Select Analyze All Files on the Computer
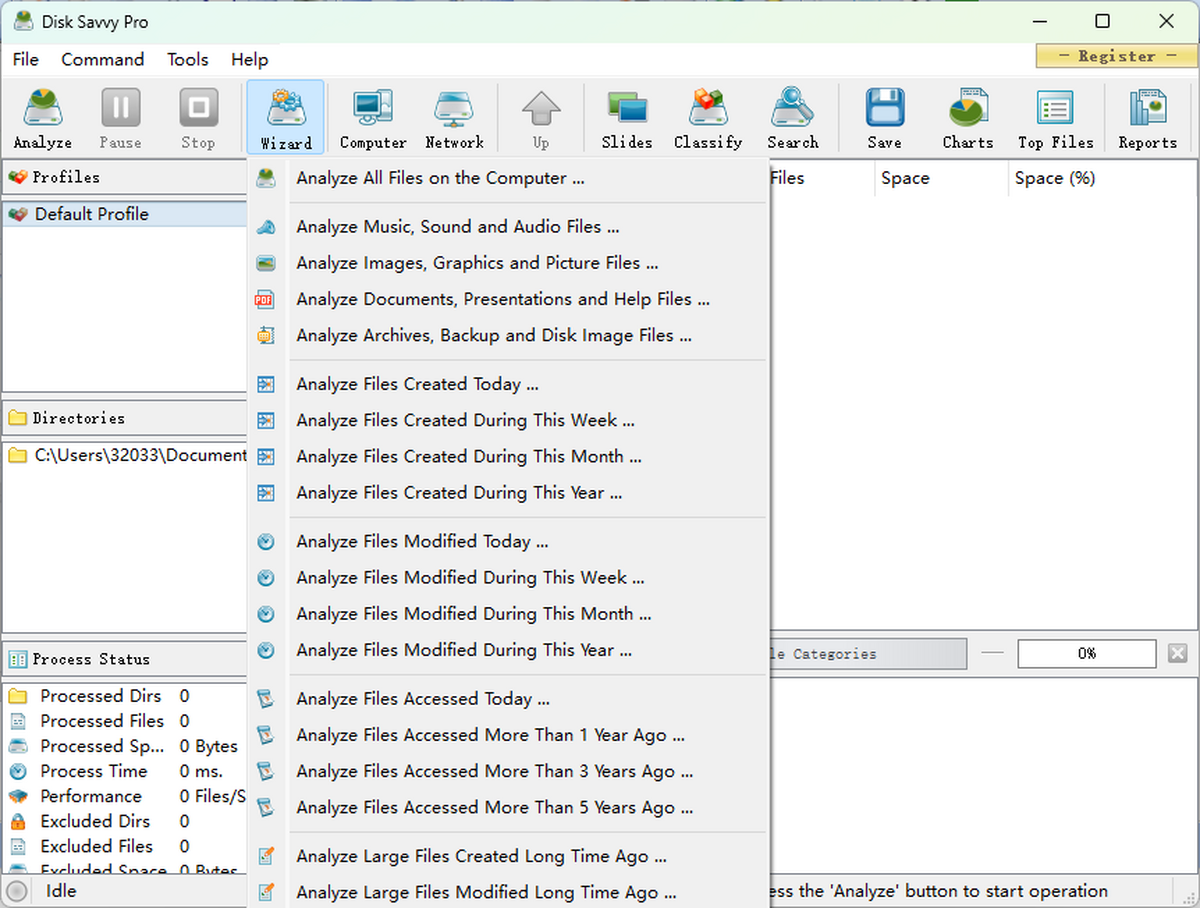 tap(440, 179)
